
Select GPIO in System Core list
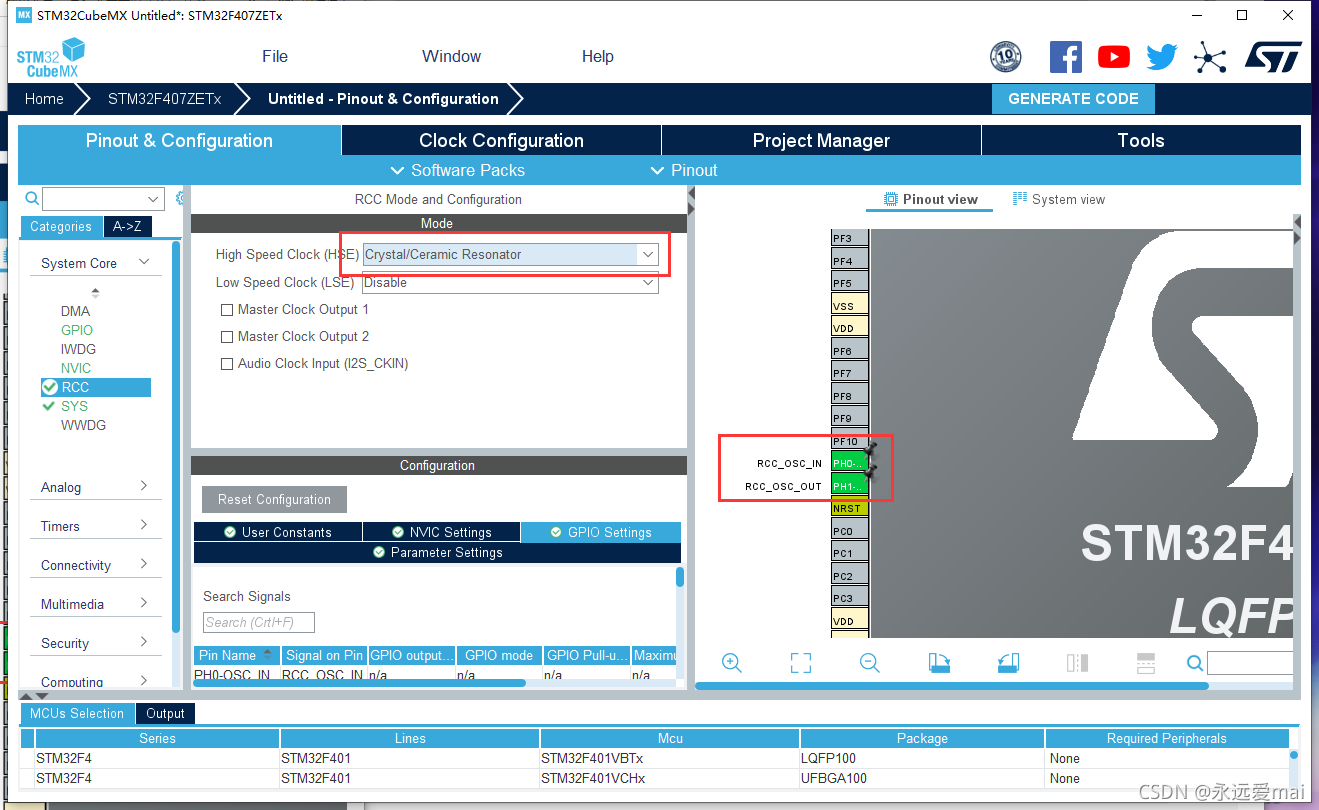pos(76,330)
